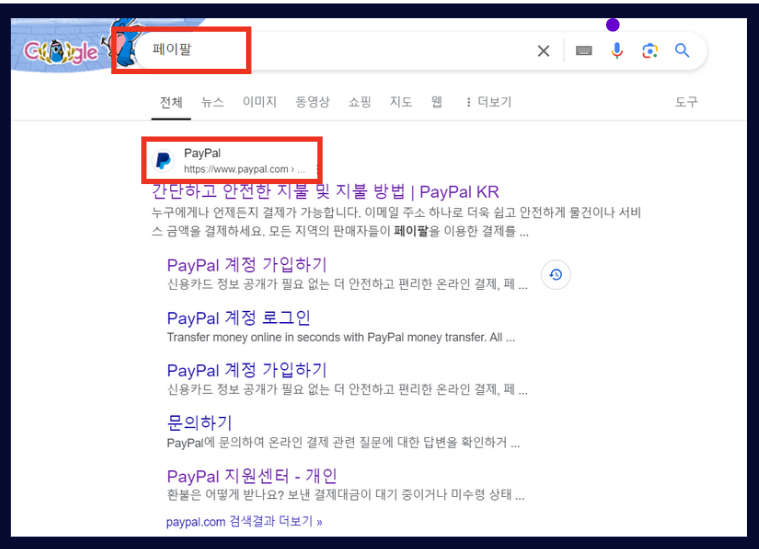Image resolution: width=759 pixels, height=549 pixels.
Task: Switch to the 이미지 tab
Action: (259, 102)
